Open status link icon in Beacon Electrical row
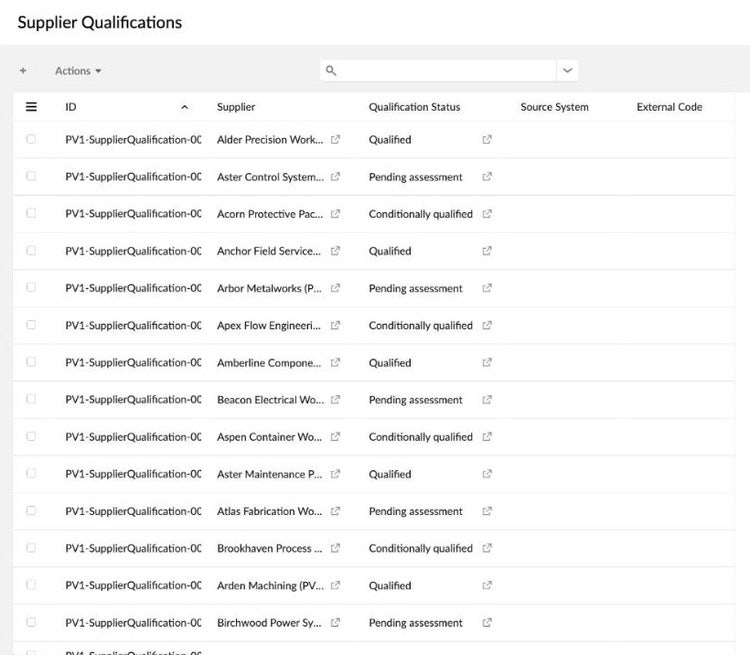 pos(487,400)
